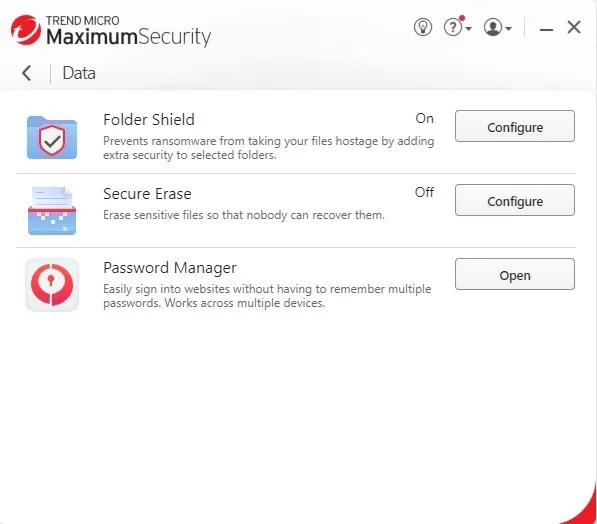Go back using the left arrow

tap(26, 73)
